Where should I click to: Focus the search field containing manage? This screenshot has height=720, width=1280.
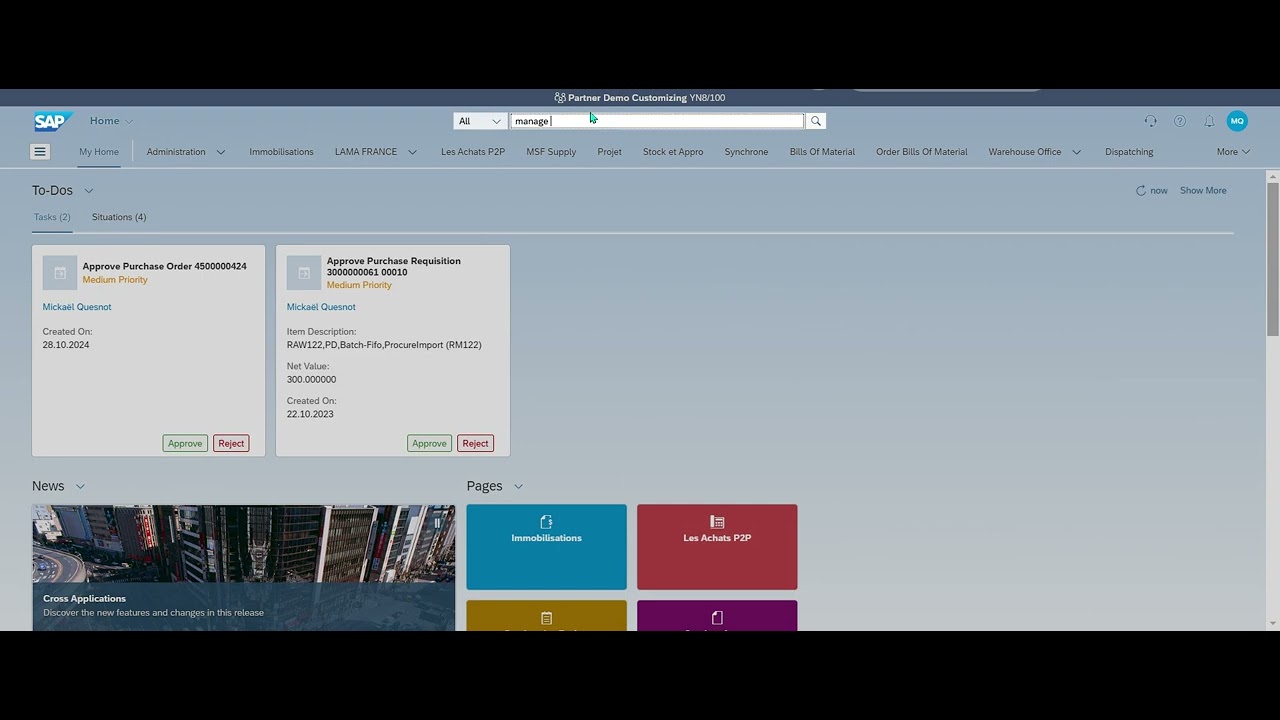point(657,121)
